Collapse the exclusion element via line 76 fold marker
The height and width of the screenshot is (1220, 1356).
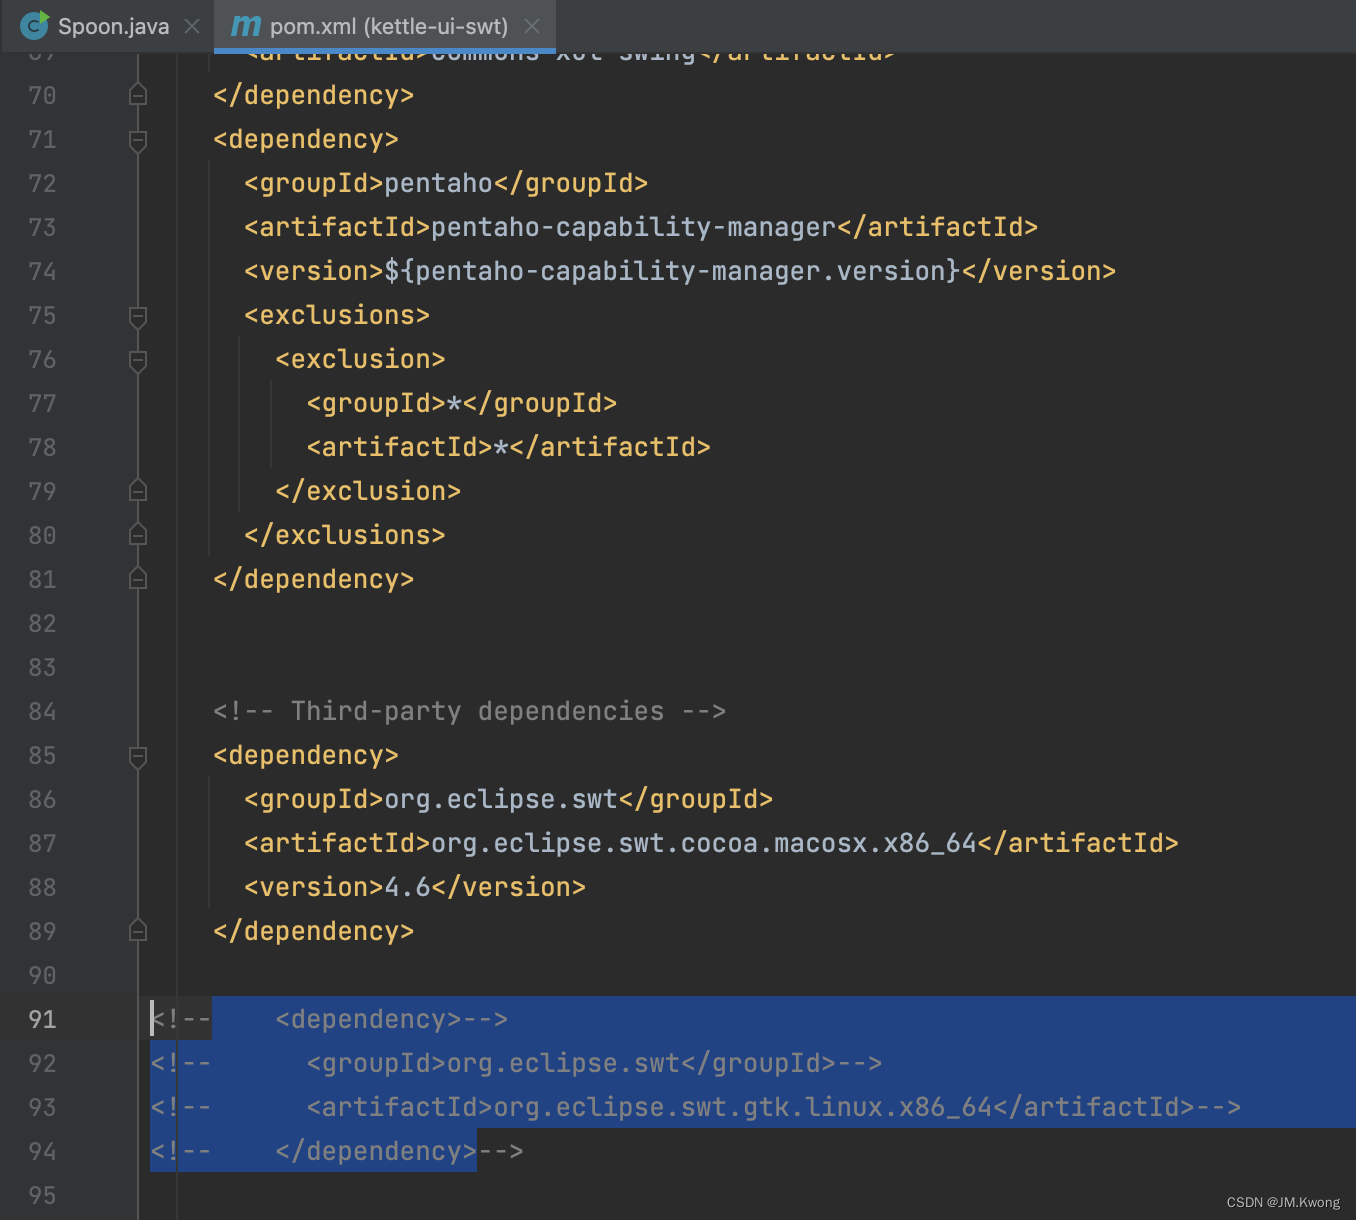pyautogui.click(x=138, y=360)
